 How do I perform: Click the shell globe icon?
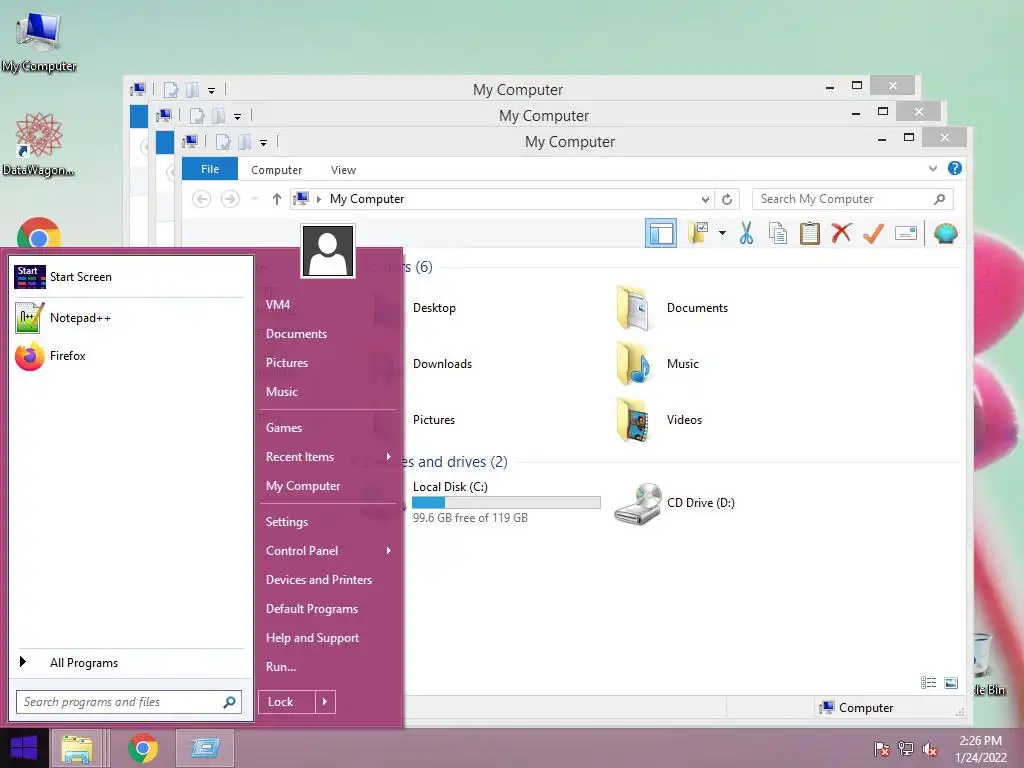(x=946, y=232)
